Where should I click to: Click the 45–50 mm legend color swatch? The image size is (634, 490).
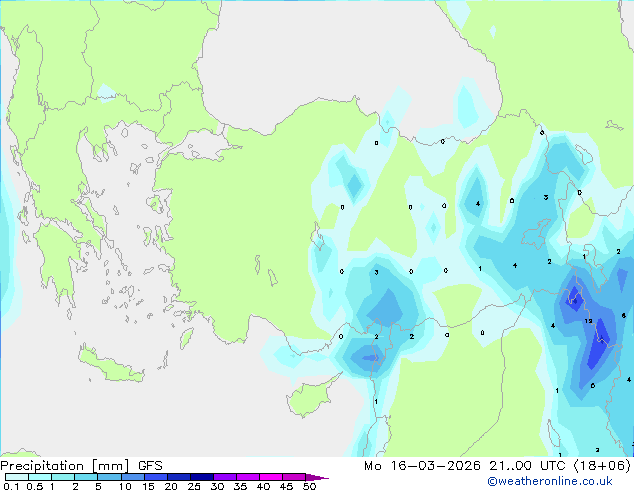294,477
